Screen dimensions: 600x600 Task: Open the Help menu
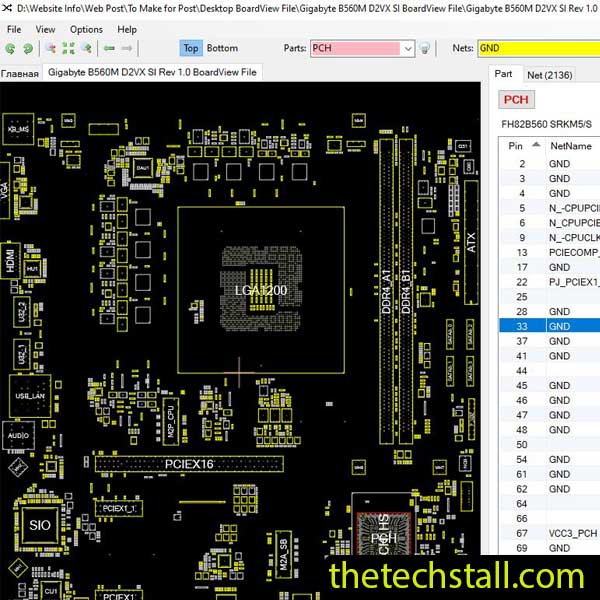pyautogui.click(x=127, y=29)
